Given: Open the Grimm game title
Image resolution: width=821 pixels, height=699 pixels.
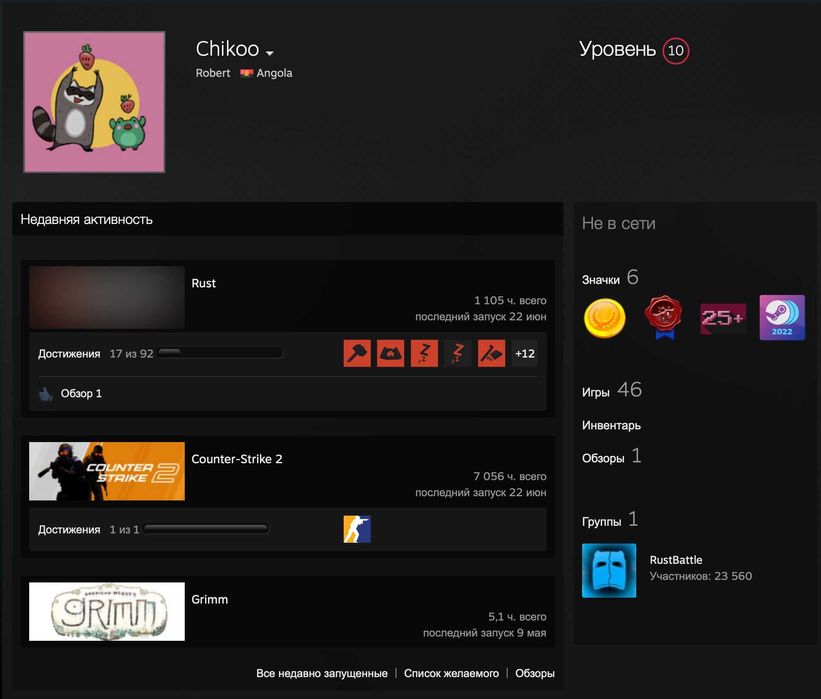Looking at the screenshot, I should point(209,600).
